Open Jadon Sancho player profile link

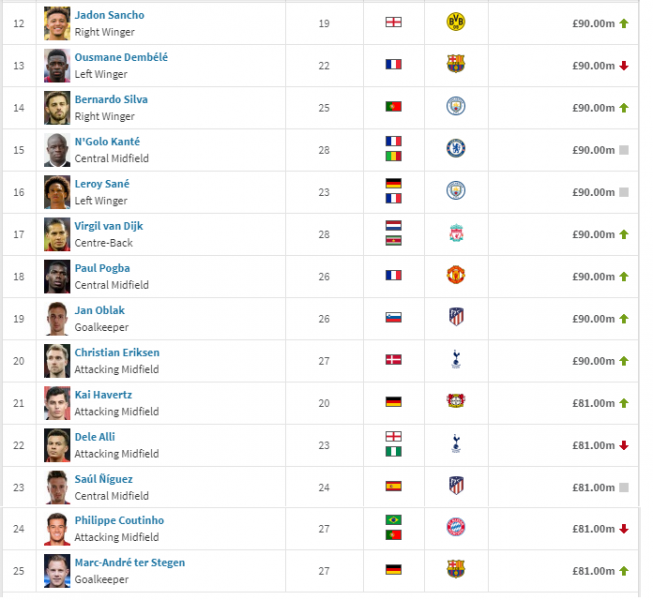click(109, 15)
